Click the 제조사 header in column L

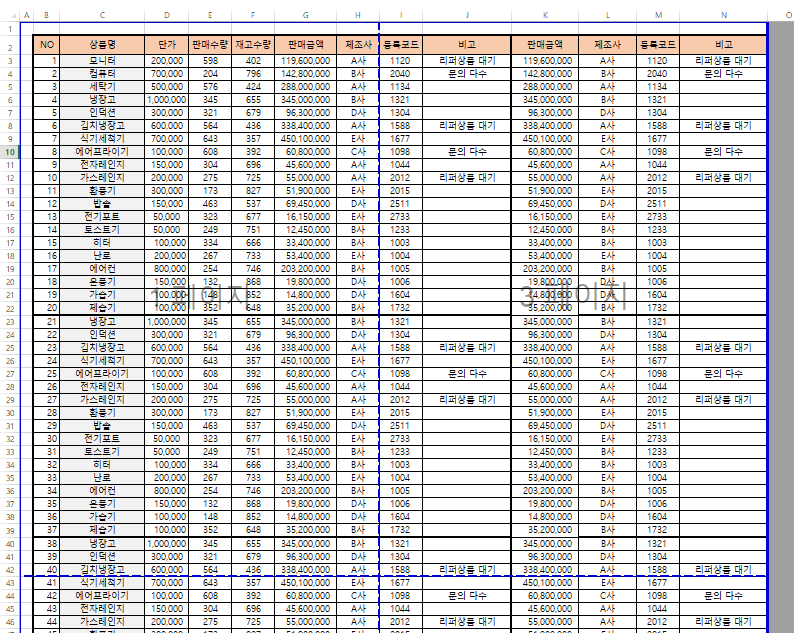[608, 45]
